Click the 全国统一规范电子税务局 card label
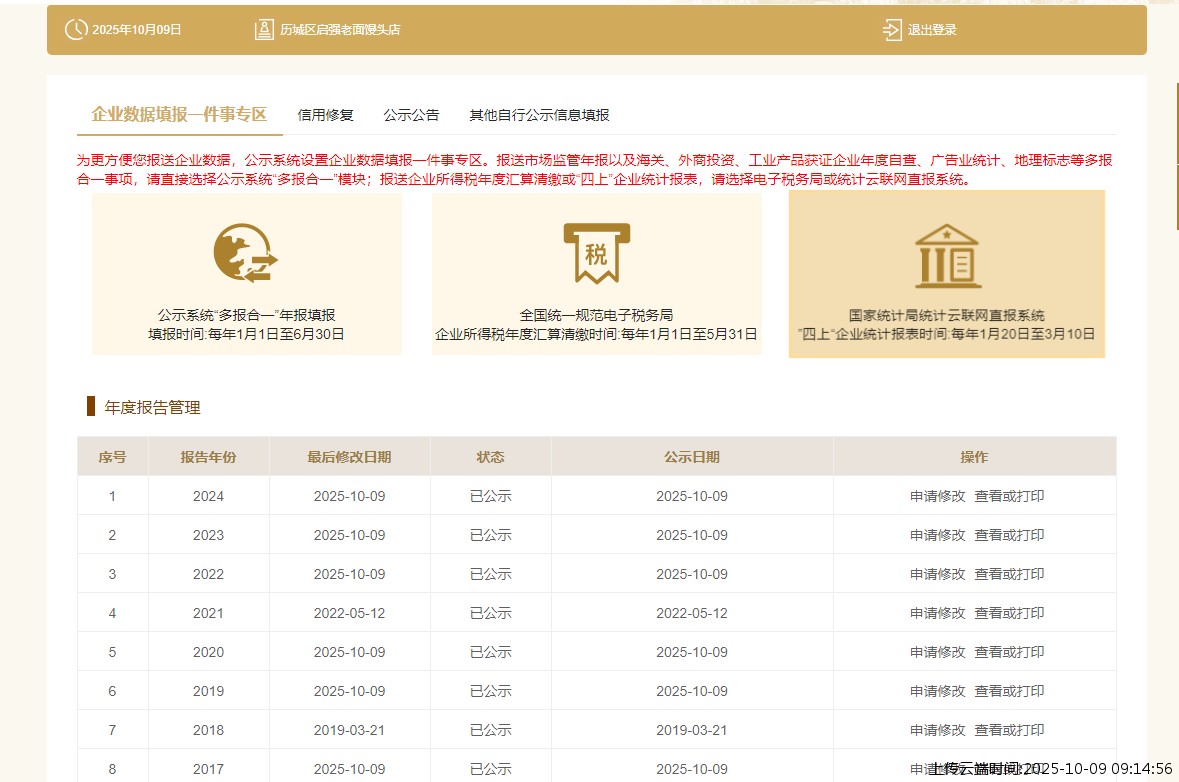Image resolution: width=1179 pixels, height=782 pixels. point(596,315)
